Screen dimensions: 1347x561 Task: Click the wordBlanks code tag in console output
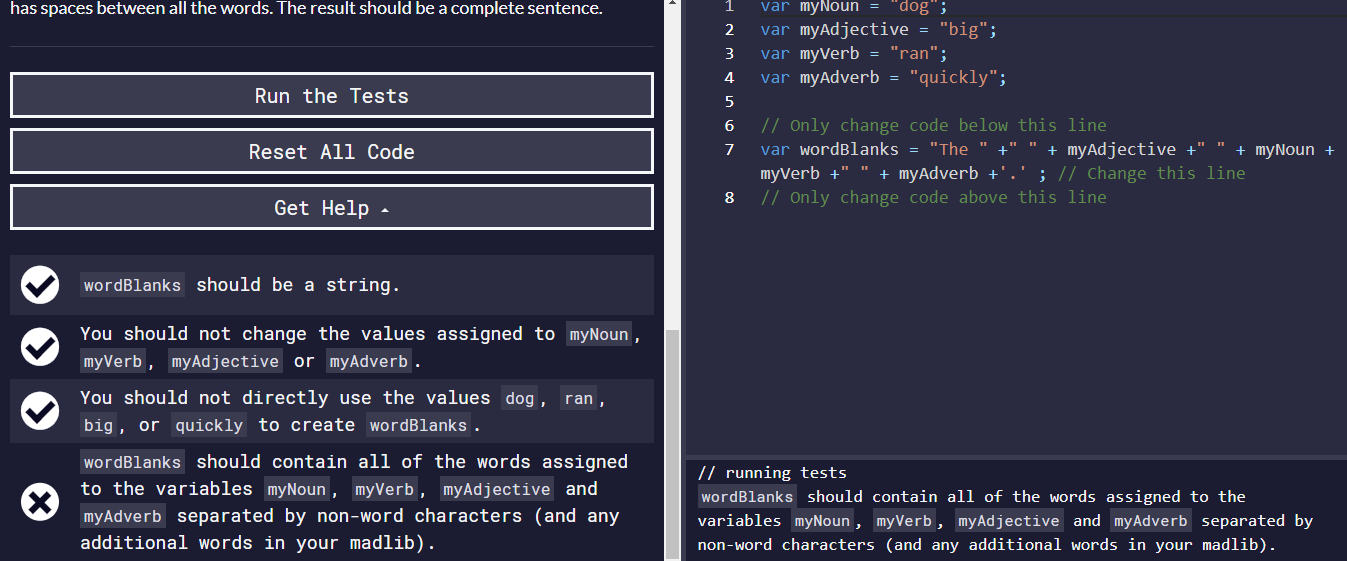tap(747, 497)
